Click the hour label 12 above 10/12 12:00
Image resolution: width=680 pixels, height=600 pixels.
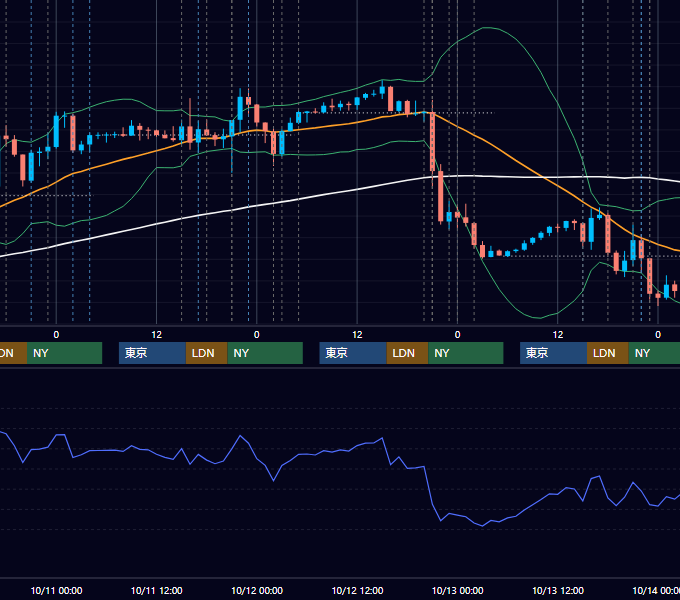(357, 335)
